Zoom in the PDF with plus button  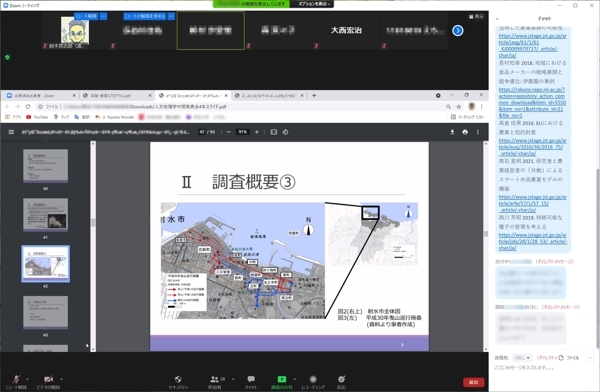coord(257,132)
